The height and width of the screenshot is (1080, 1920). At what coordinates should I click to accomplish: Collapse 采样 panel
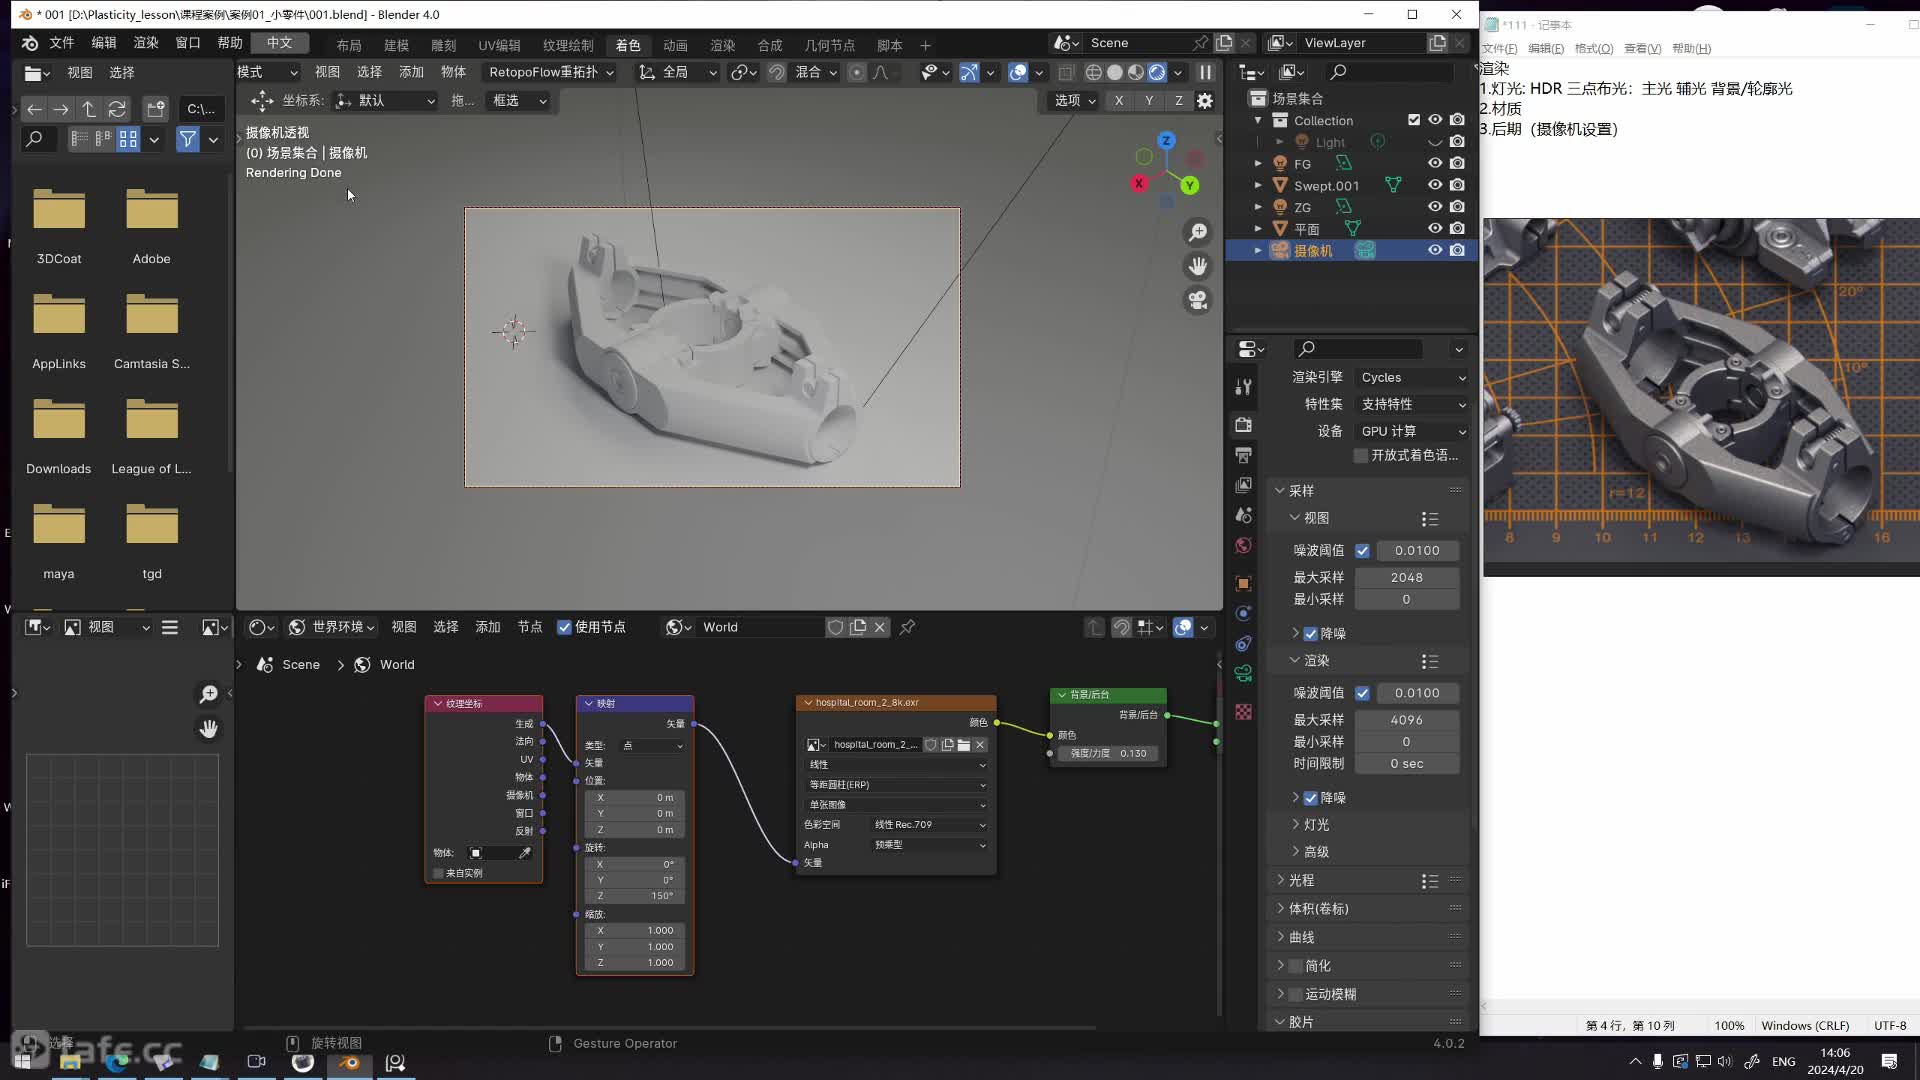1280,491
